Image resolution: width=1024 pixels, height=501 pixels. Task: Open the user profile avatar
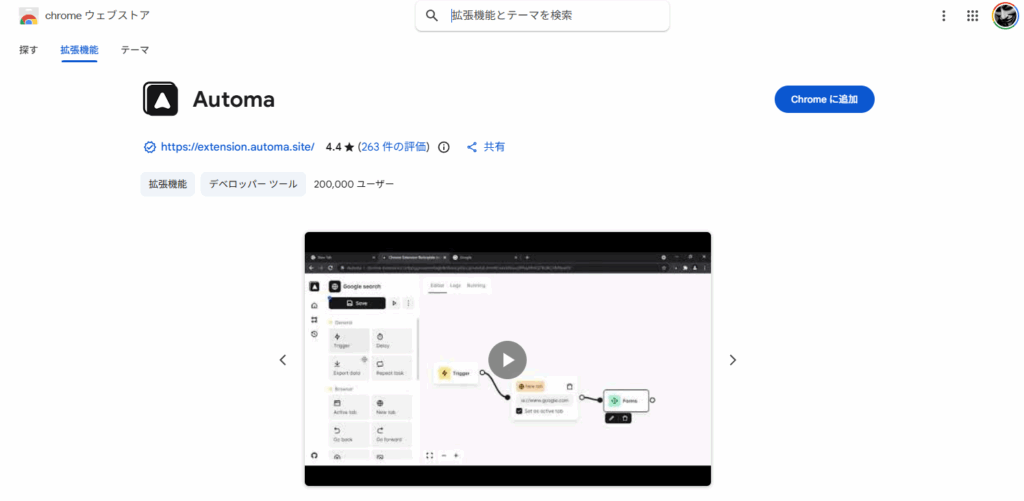pos(1004,16)
